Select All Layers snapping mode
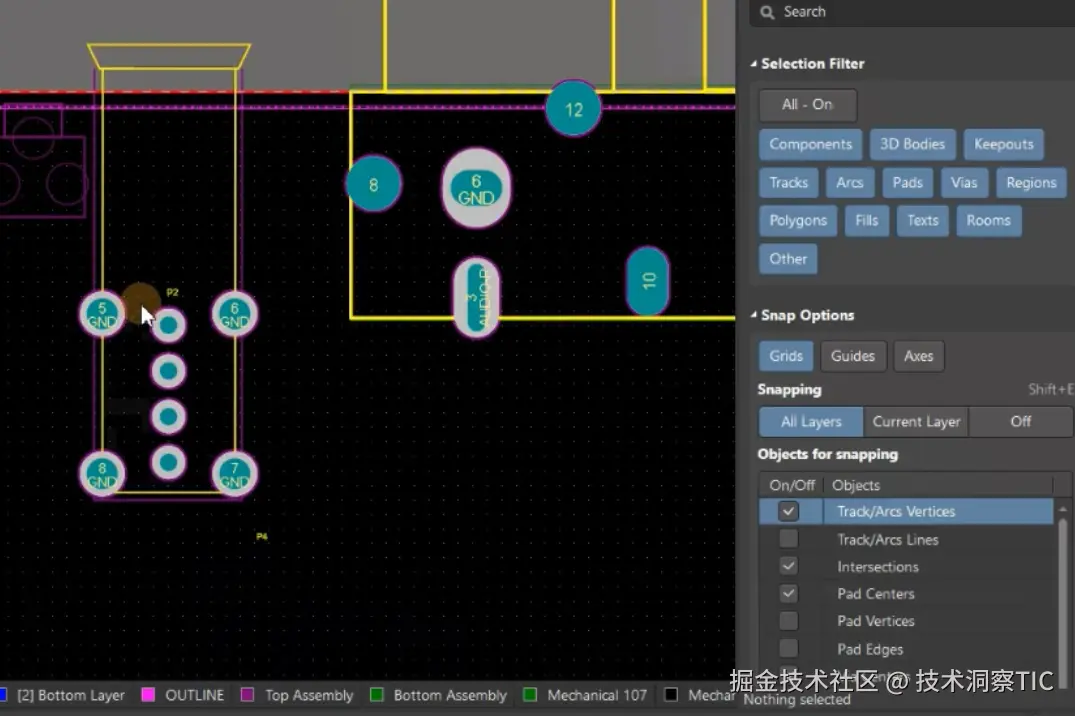 pyautogui.click(x=811, y=422)
